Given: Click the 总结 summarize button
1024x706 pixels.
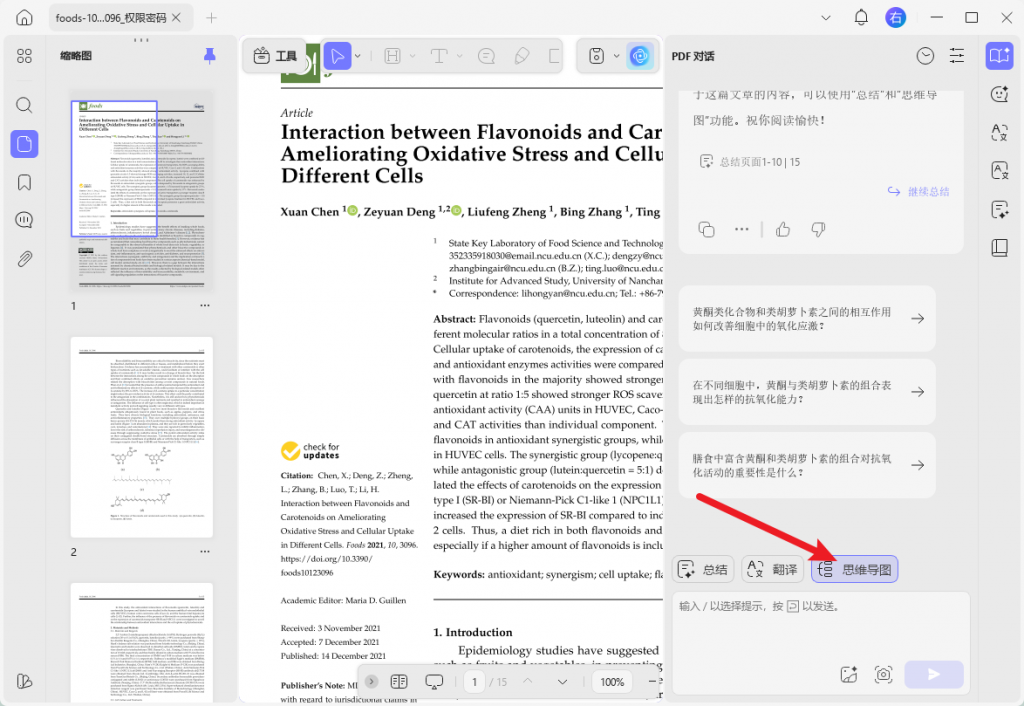Looking at the screenshot, I should point(703,569).
